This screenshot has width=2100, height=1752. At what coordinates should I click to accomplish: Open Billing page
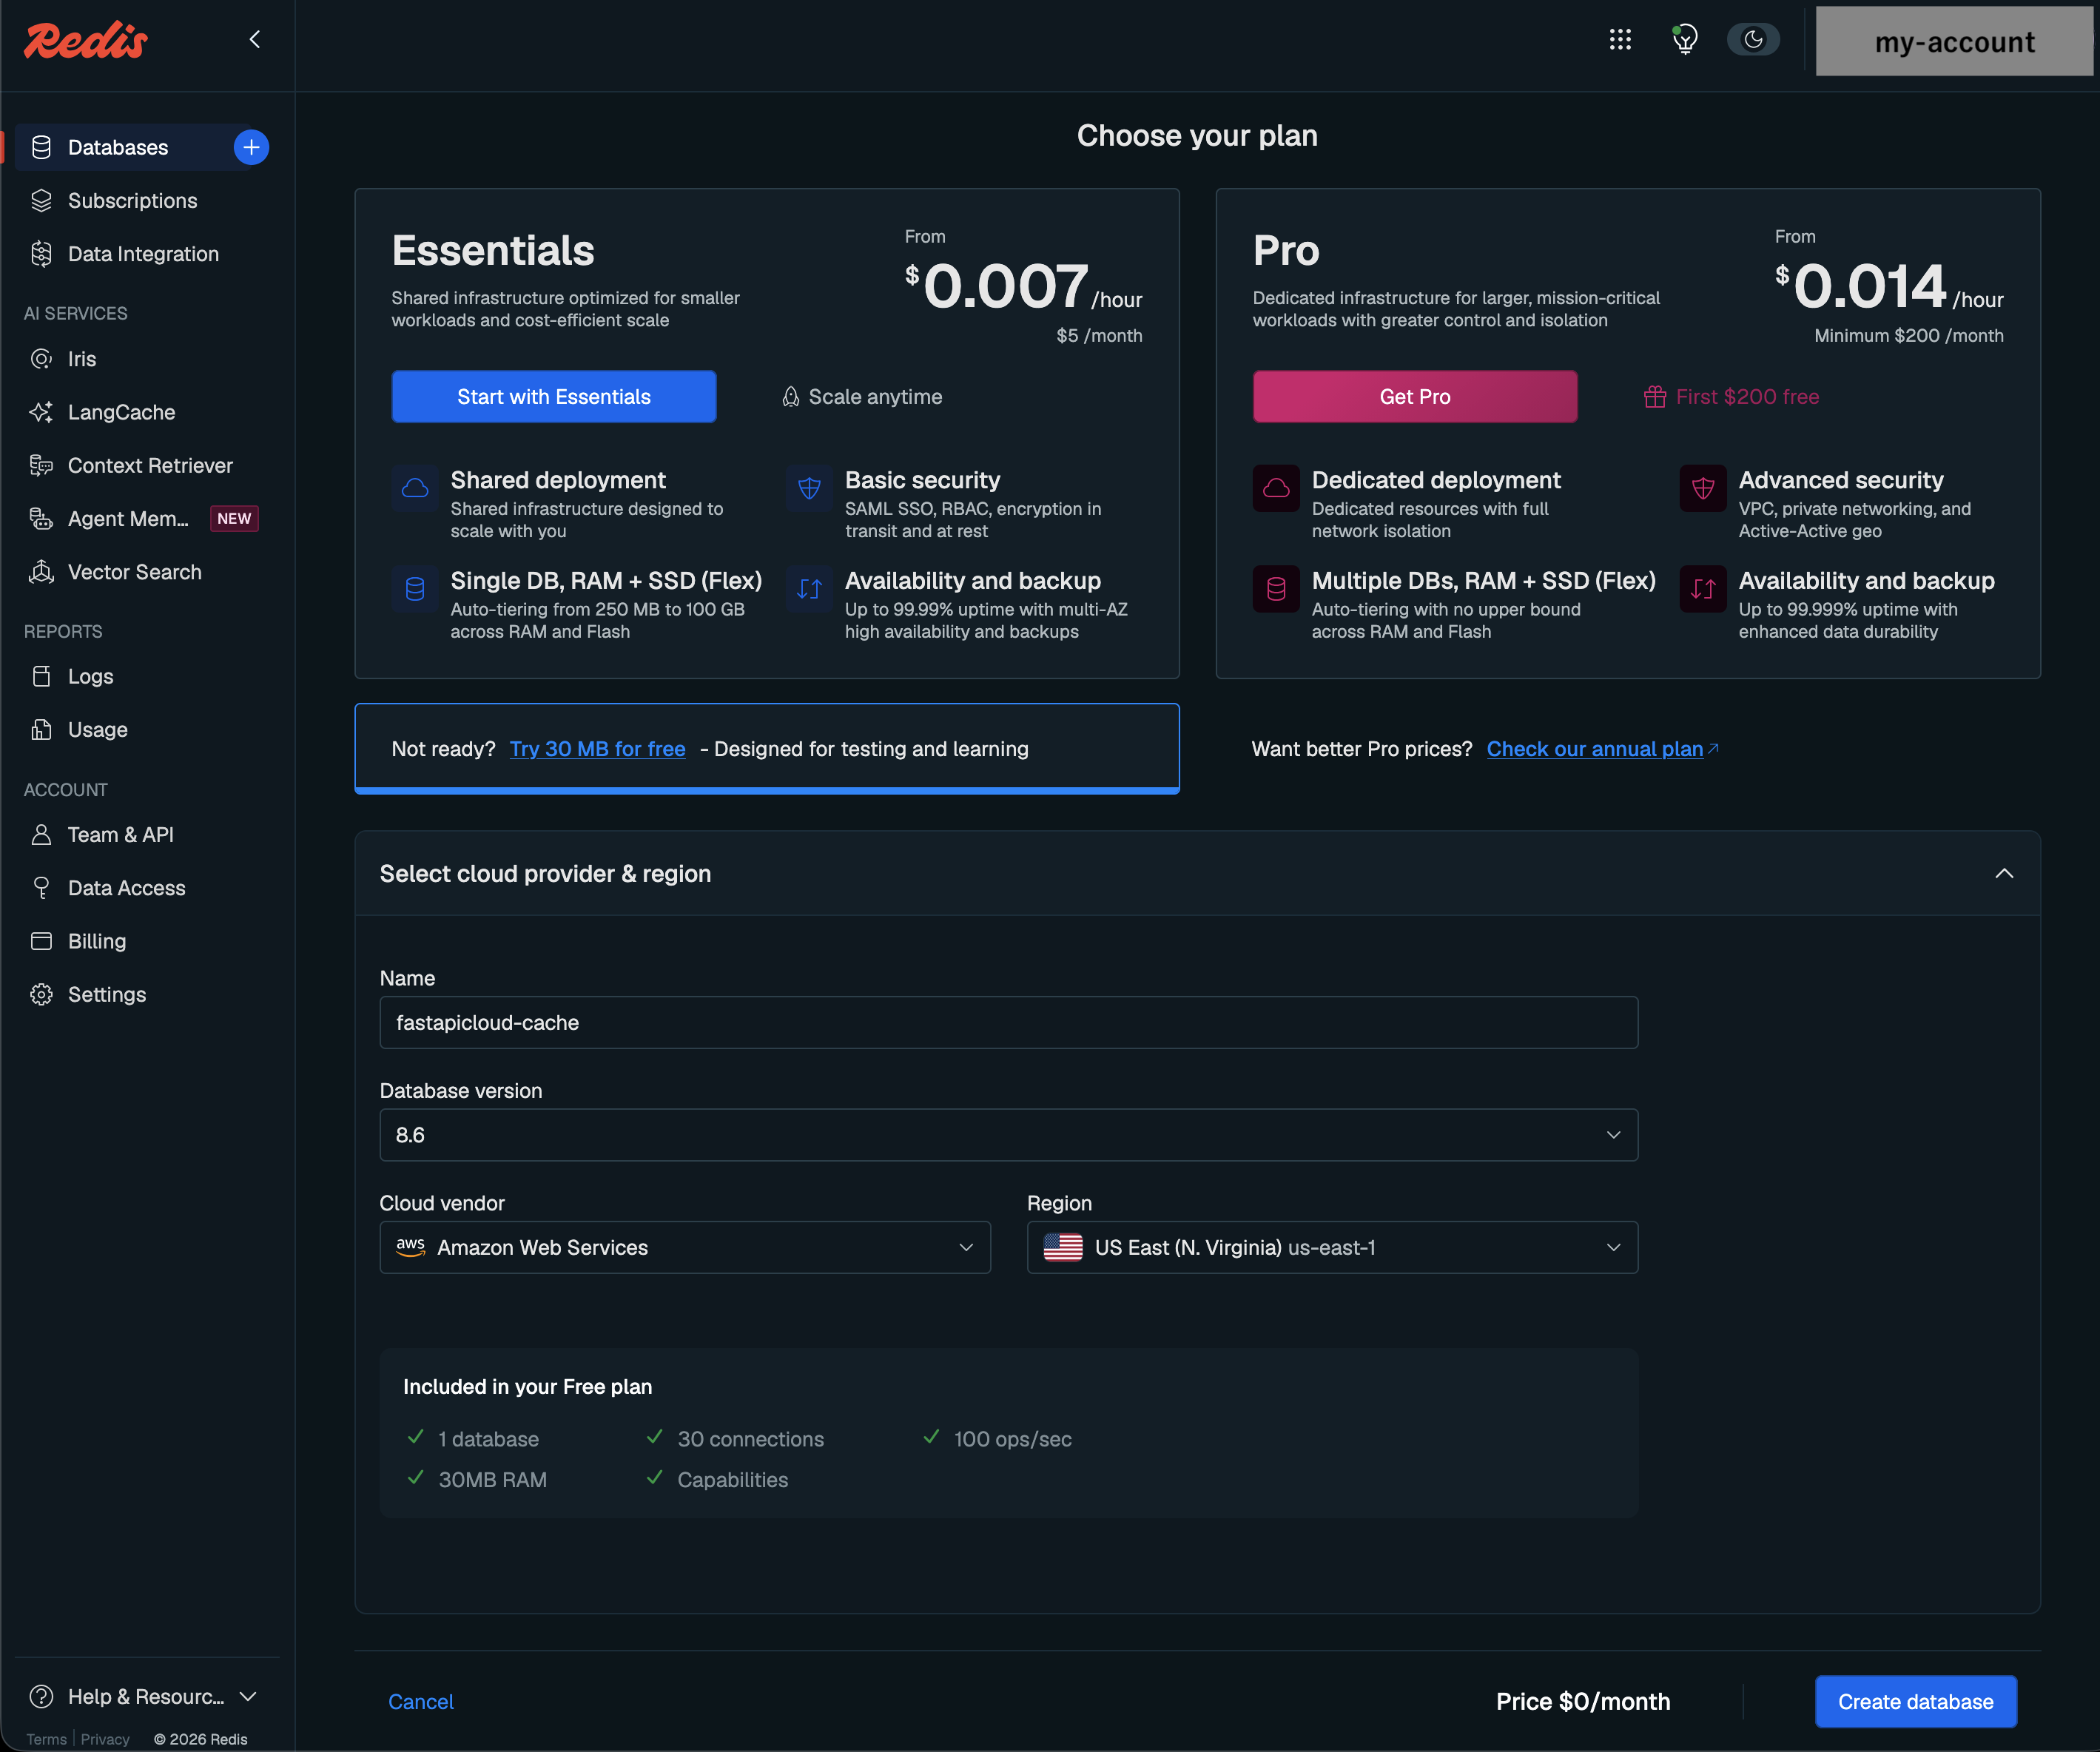point(97,941)
